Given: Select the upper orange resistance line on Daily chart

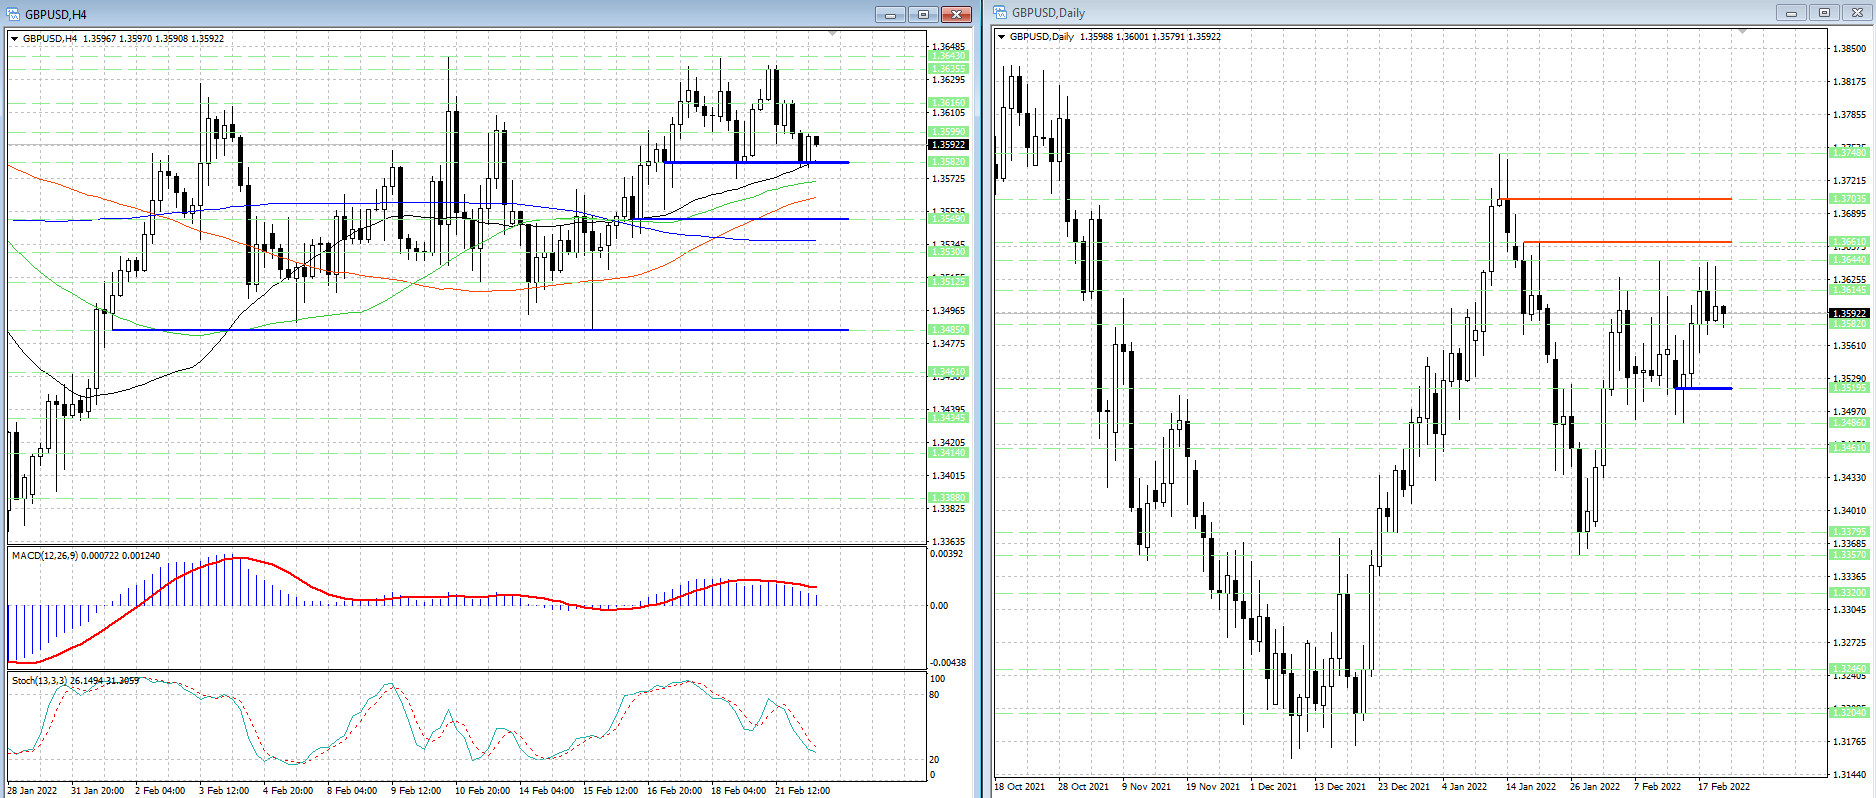Looking at the screenshot, I should point(1620,199).
